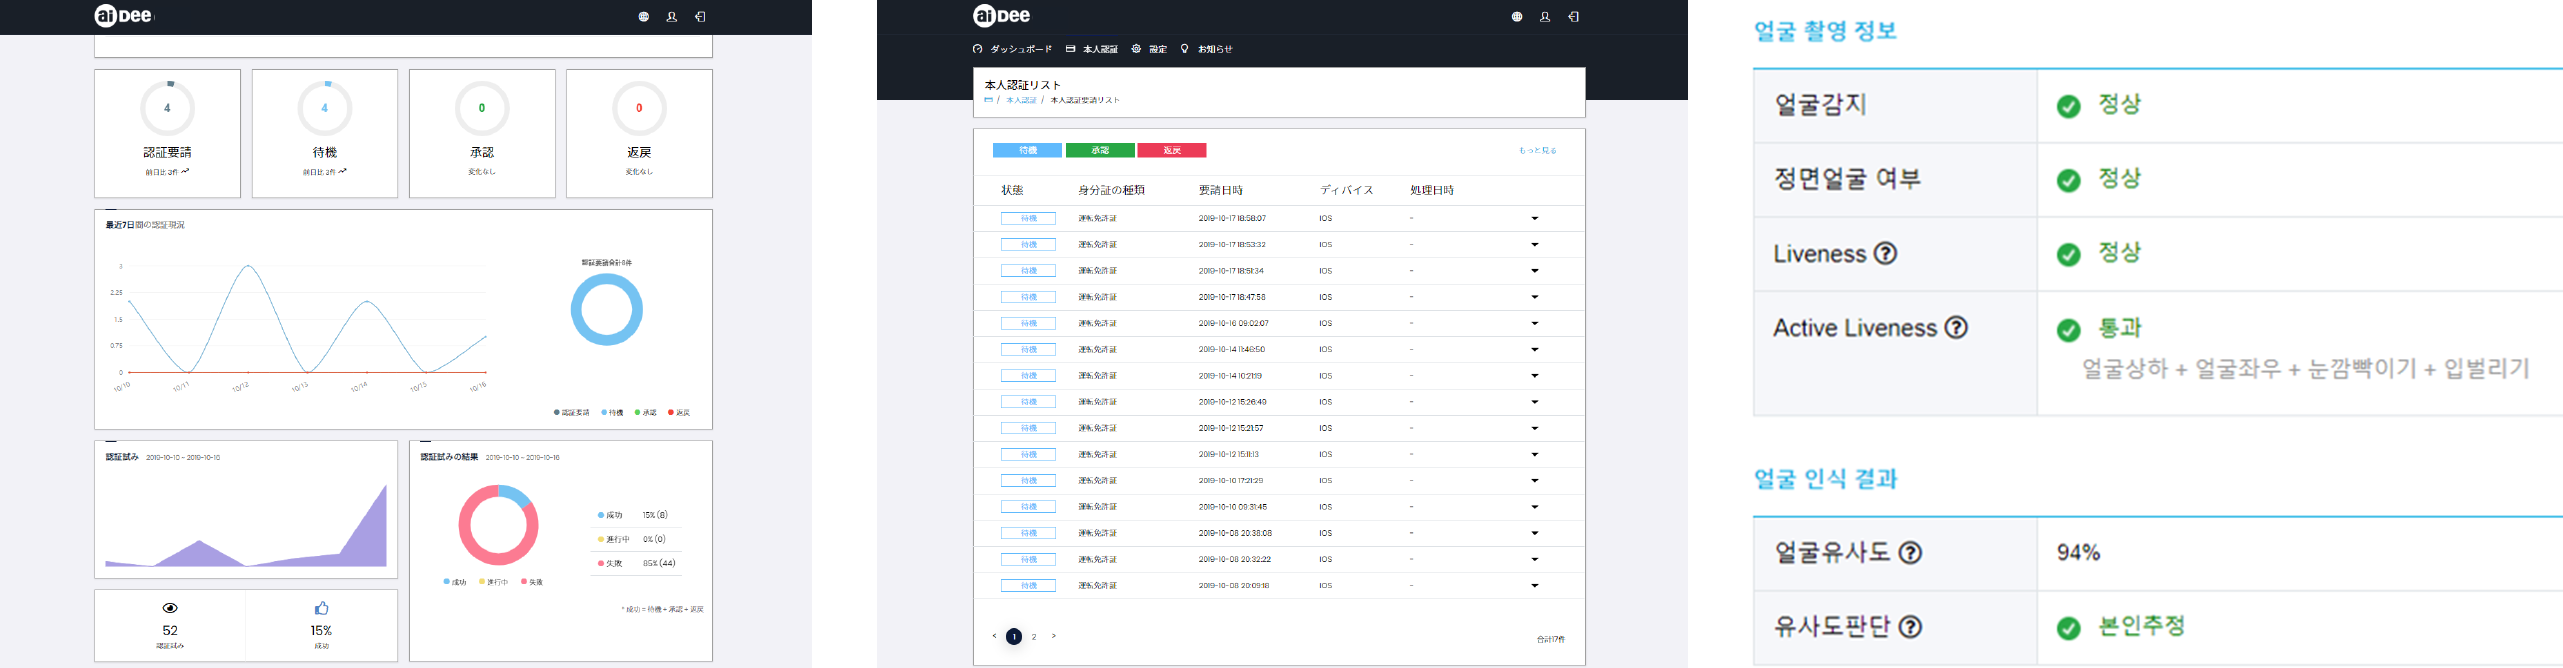Click green check icon beside 얼굴감지 정상

pyautogui.click(x=2068, y=106)
